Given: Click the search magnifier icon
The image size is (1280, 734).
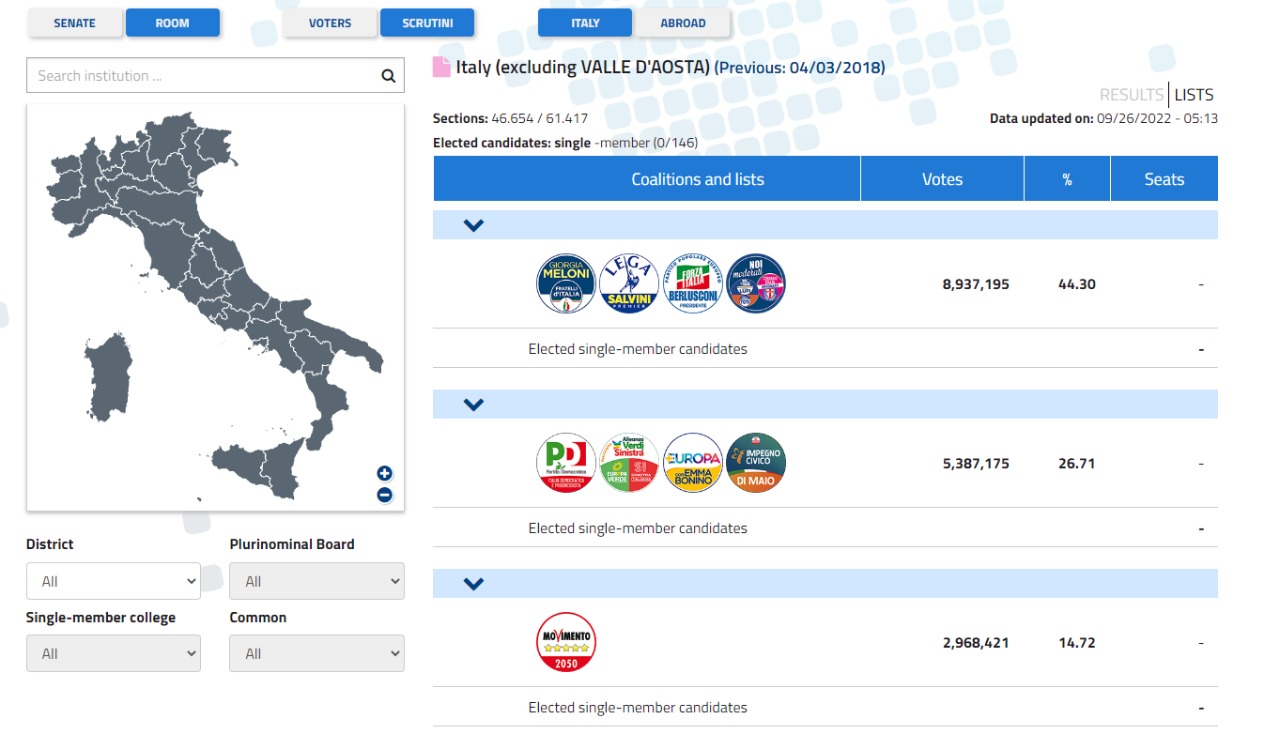Looking at the screenshot, I should (x=388, y=76).
